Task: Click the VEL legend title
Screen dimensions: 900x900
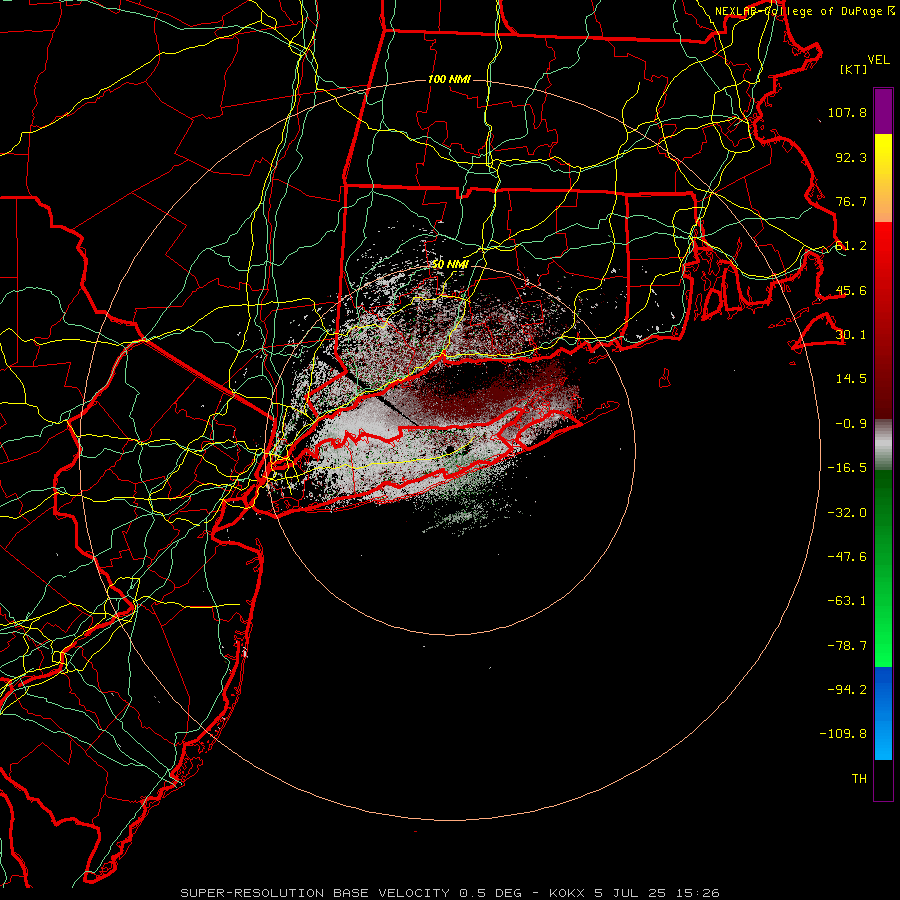Action: tap(879, 60)
